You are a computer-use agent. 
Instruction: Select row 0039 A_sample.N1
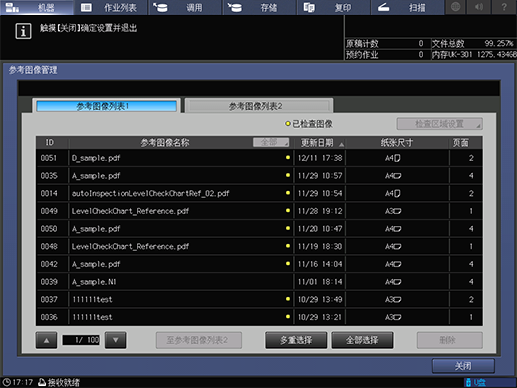click(x=259, y=282)
